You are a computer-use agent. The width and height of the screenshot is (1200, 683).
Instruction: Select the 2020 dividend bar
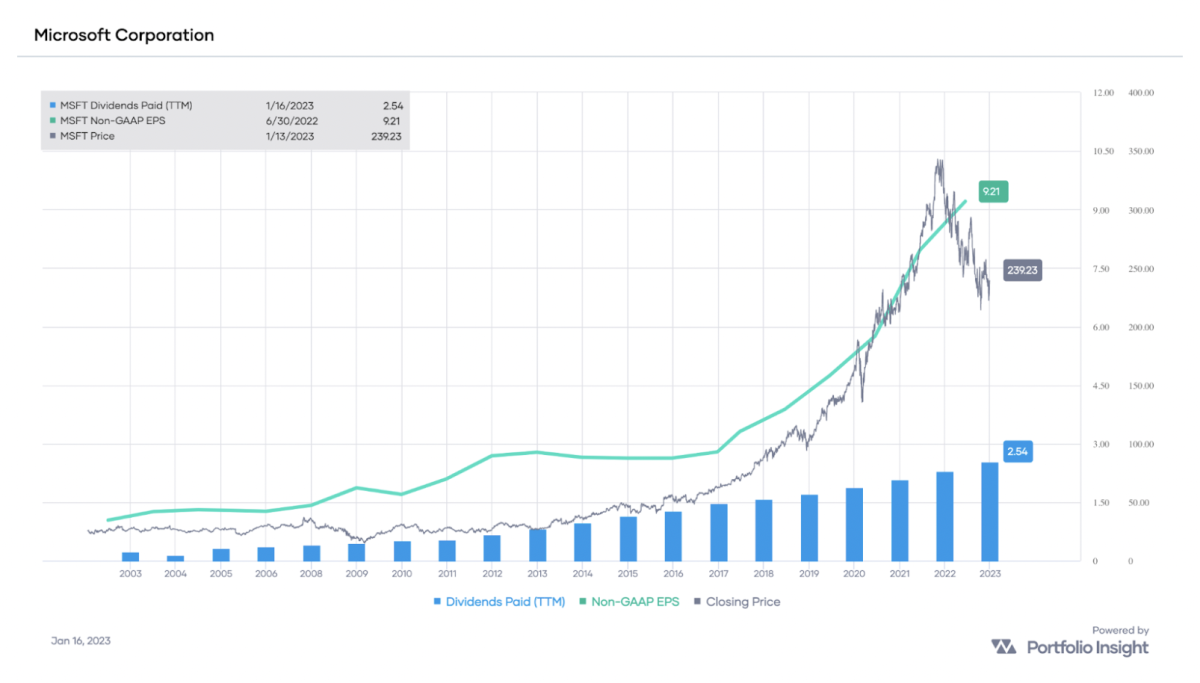tap(854, 525)
